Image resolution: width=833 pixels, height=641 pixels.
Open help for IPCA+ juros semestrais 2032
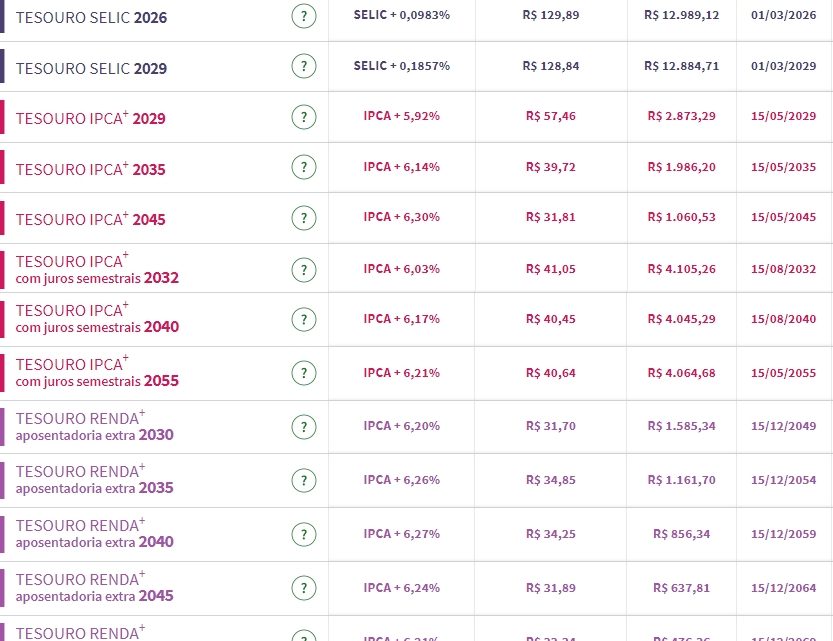[x=304, y=270]
